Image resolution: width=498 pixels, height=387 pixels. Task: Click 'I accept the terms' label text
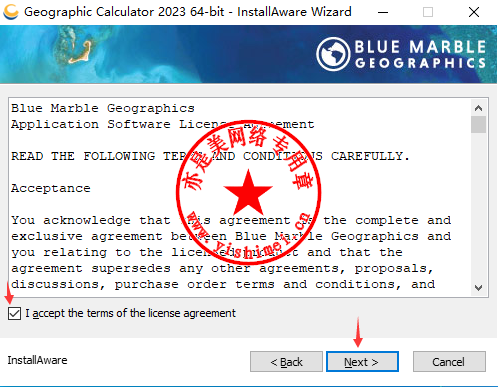131,313
